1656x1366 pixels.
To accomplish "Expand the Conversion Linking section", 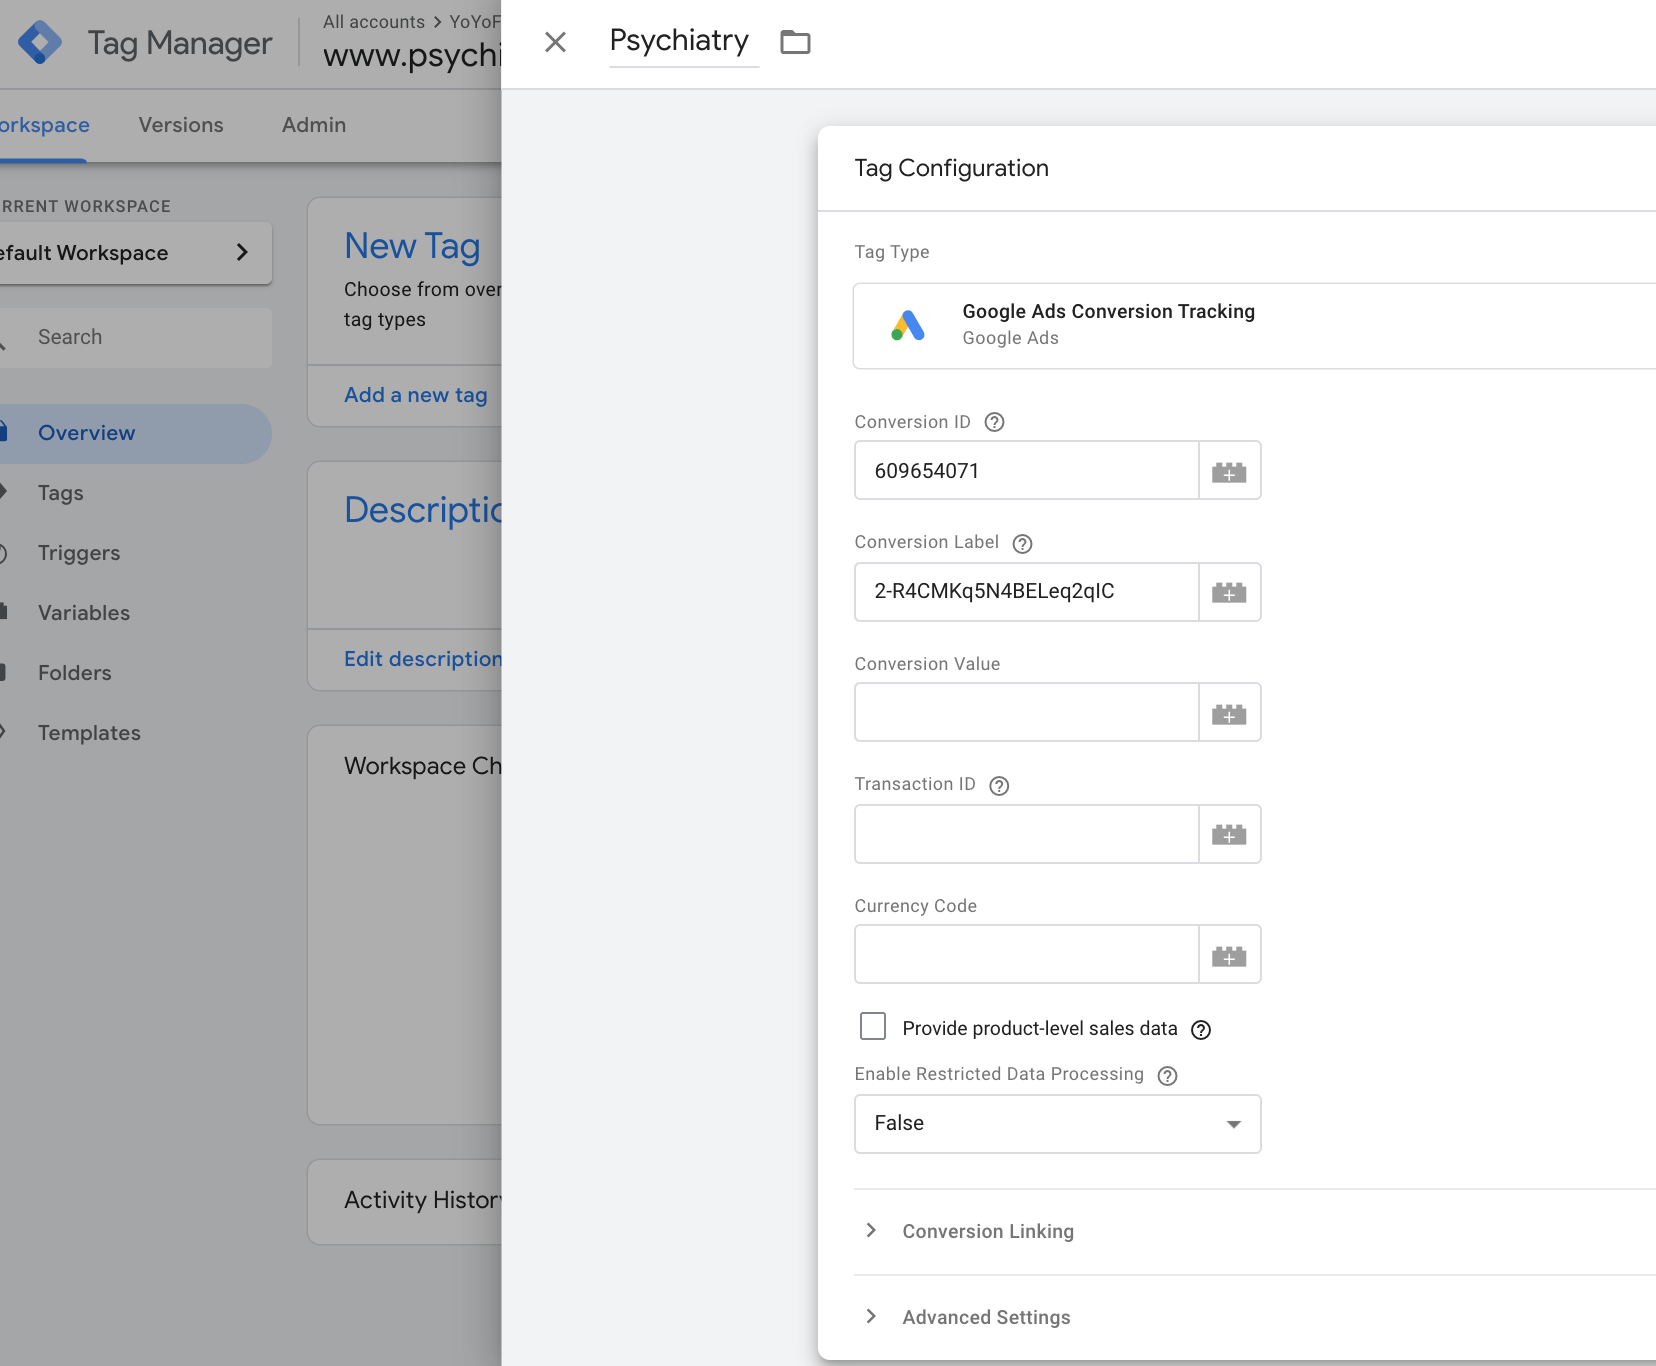I will click(x=987, y=1231).
